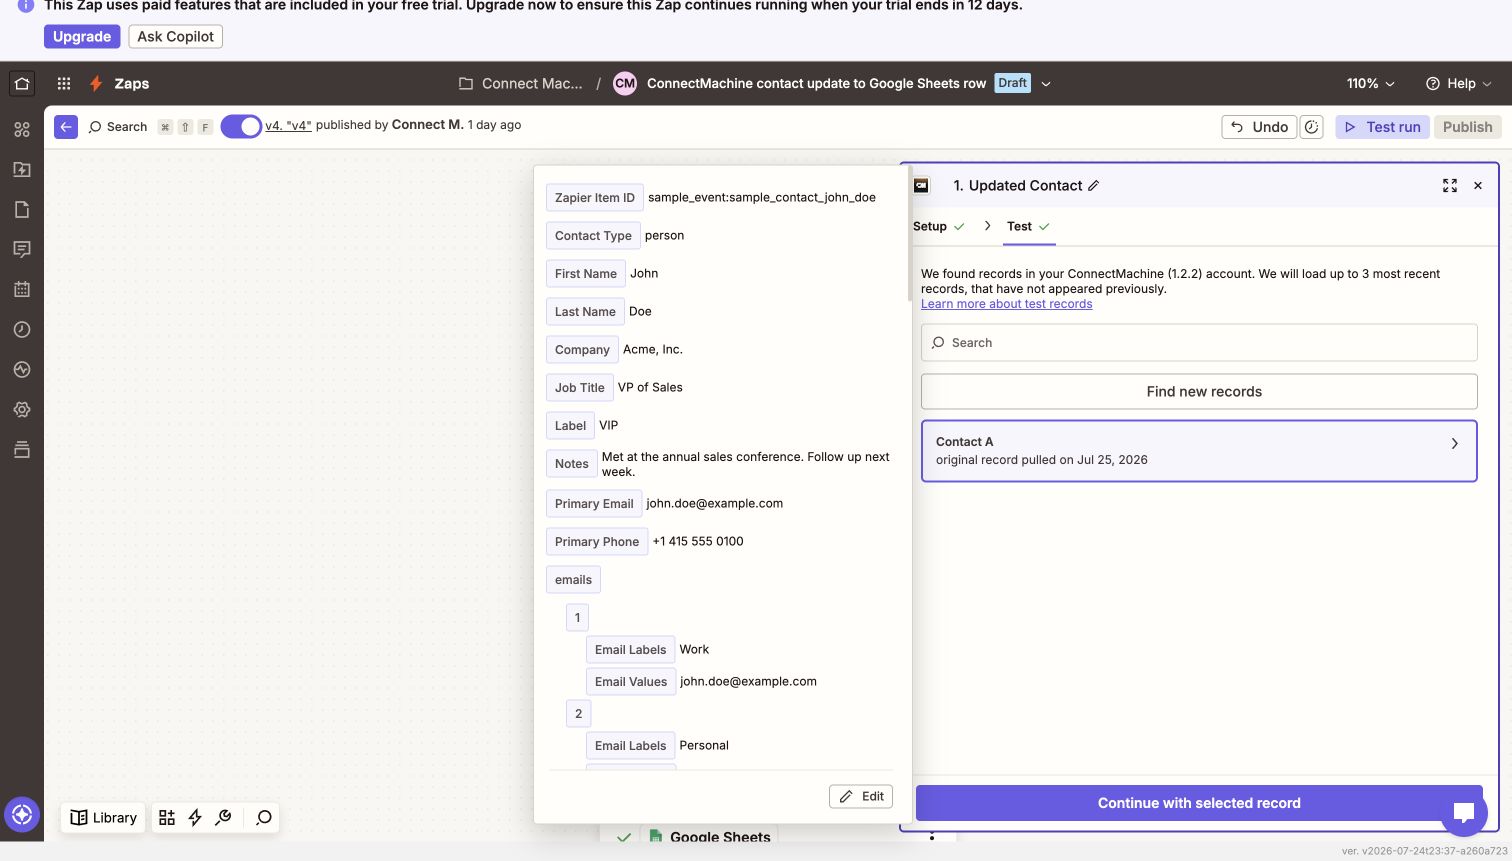The height and width of the screenshot is (861, 1512).
Task: Open the sidebar versions stack icon
Action: [22, 449]
